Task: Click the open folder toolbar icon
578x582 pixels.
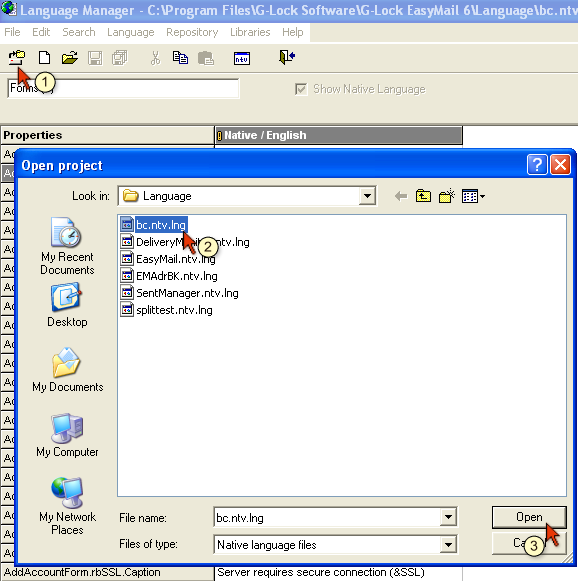Action: pyautogui.click(x=70, y=58)
